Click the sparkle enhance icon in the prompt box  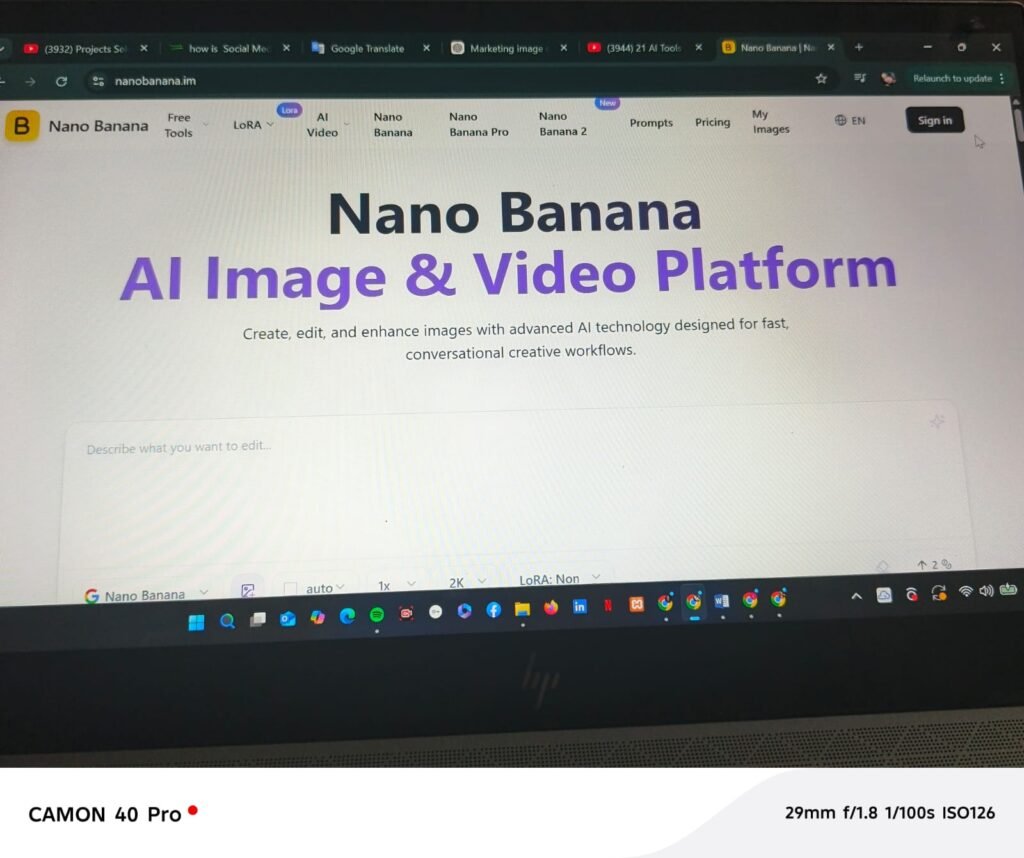(937, 422)
